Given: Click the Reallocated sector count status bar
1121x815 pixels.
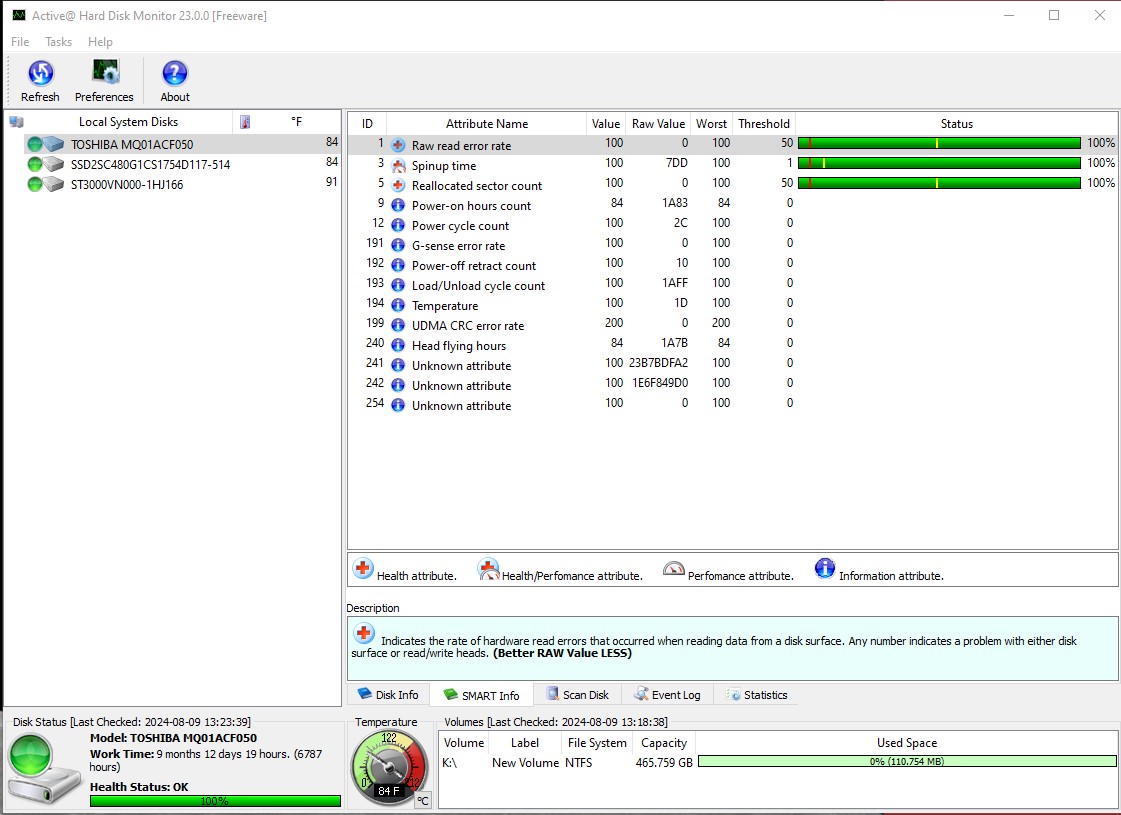Looking at the screenshot, I should (939, 183).
